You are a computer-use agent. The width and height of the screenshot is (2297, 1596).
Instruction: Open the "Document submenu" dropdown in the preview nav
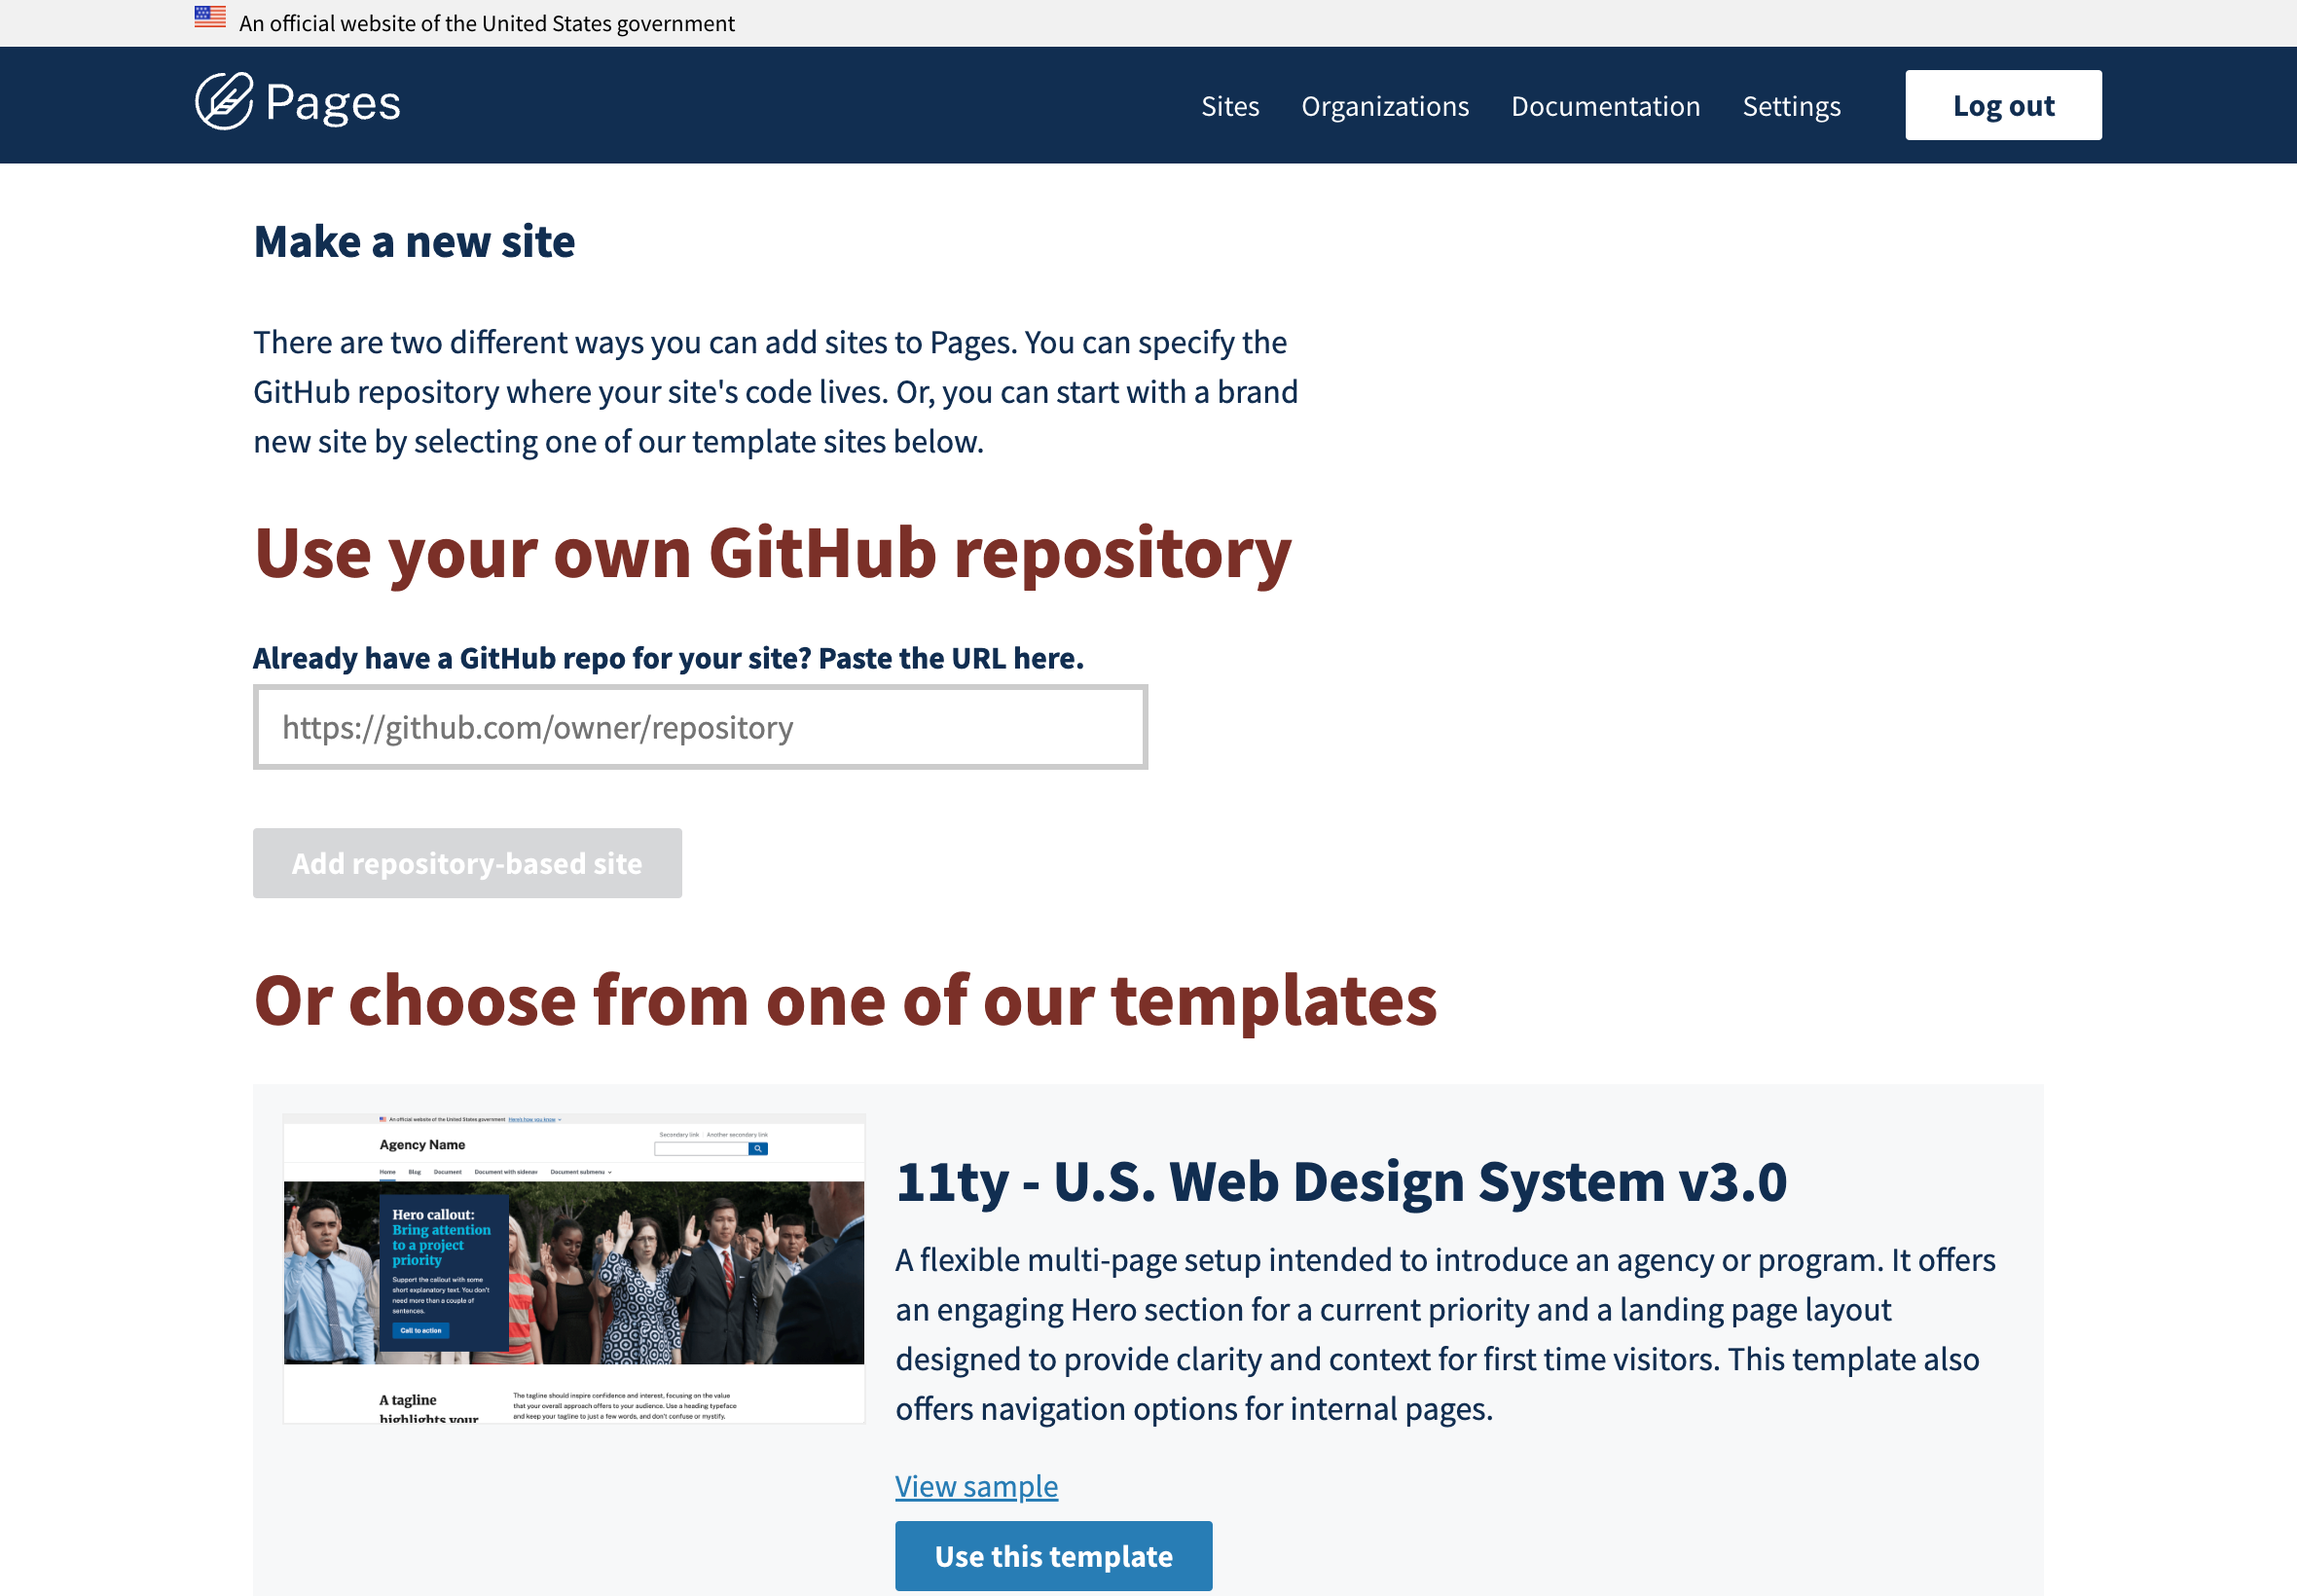(578, 1173)
